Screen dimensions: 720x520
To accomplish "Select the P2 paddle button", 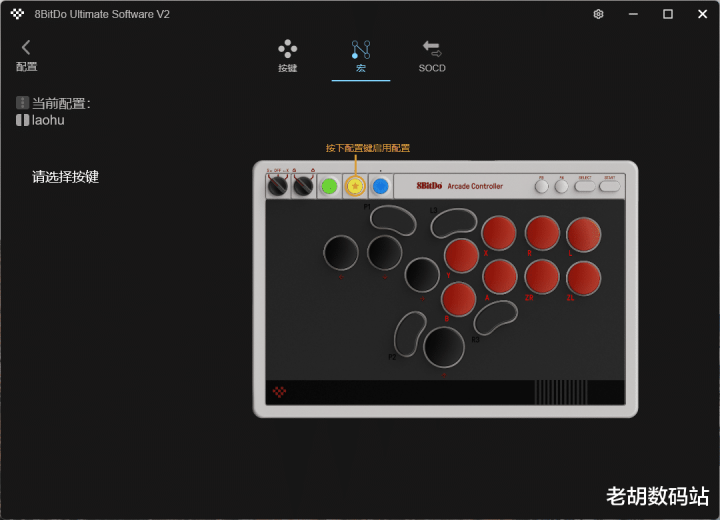I will [x=411, y=333].
